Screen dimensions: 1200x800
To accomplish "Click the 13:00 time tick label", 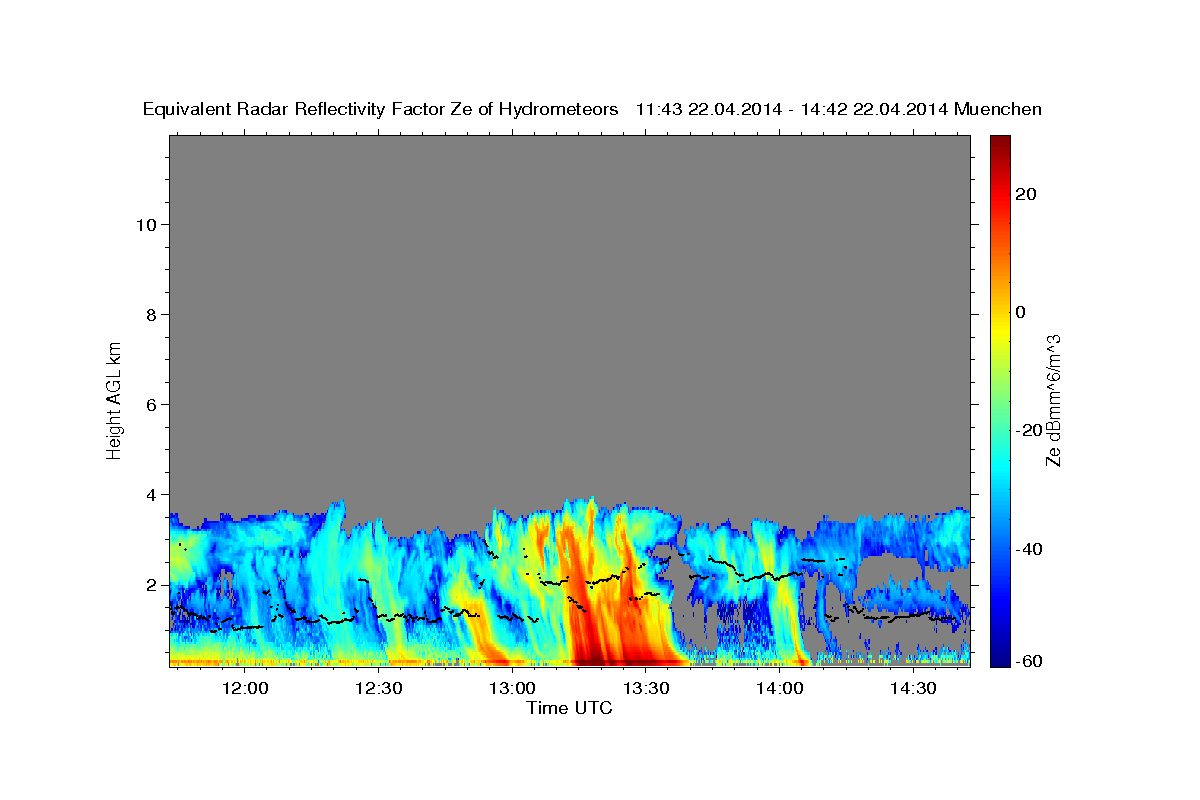I will pyautogui.click(x=512, y=688).
